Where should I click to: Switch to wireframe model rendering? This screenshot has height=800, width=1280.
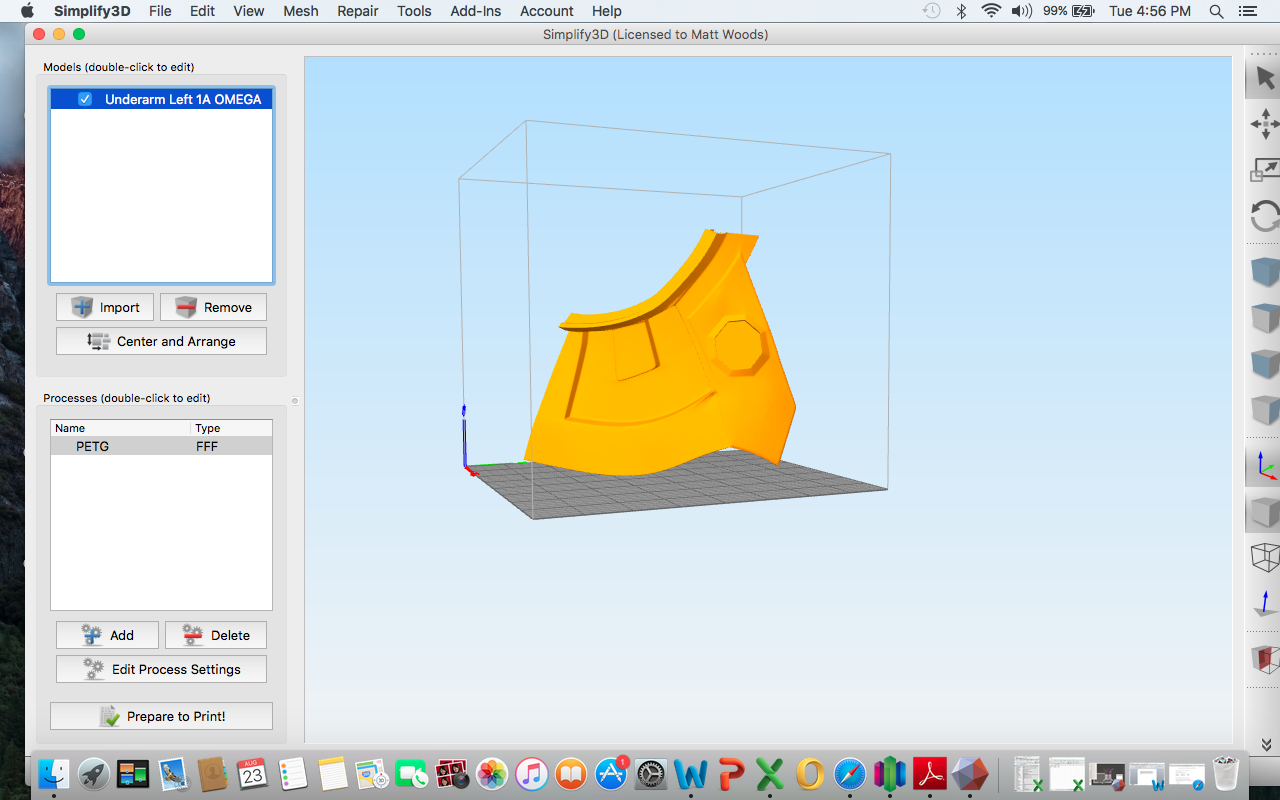1265,558
